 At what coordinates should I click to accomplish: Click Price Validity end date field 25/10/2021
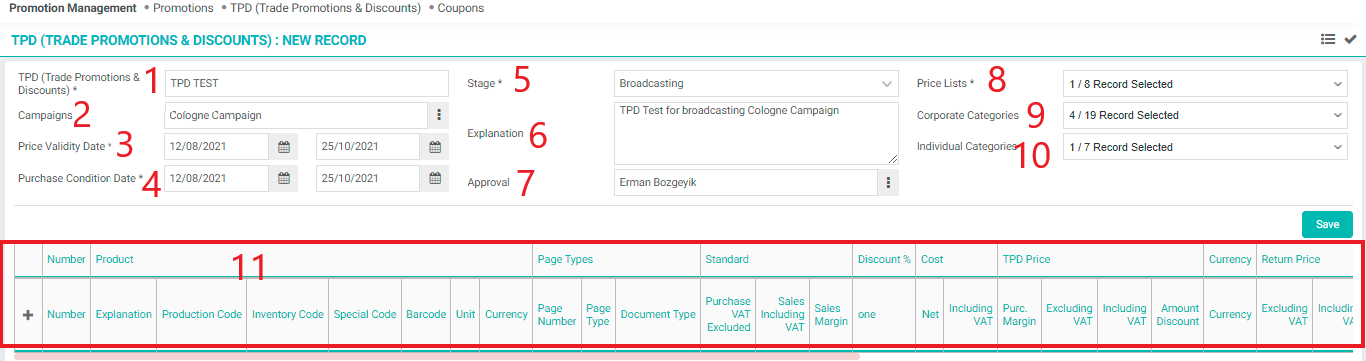[369, 147]
